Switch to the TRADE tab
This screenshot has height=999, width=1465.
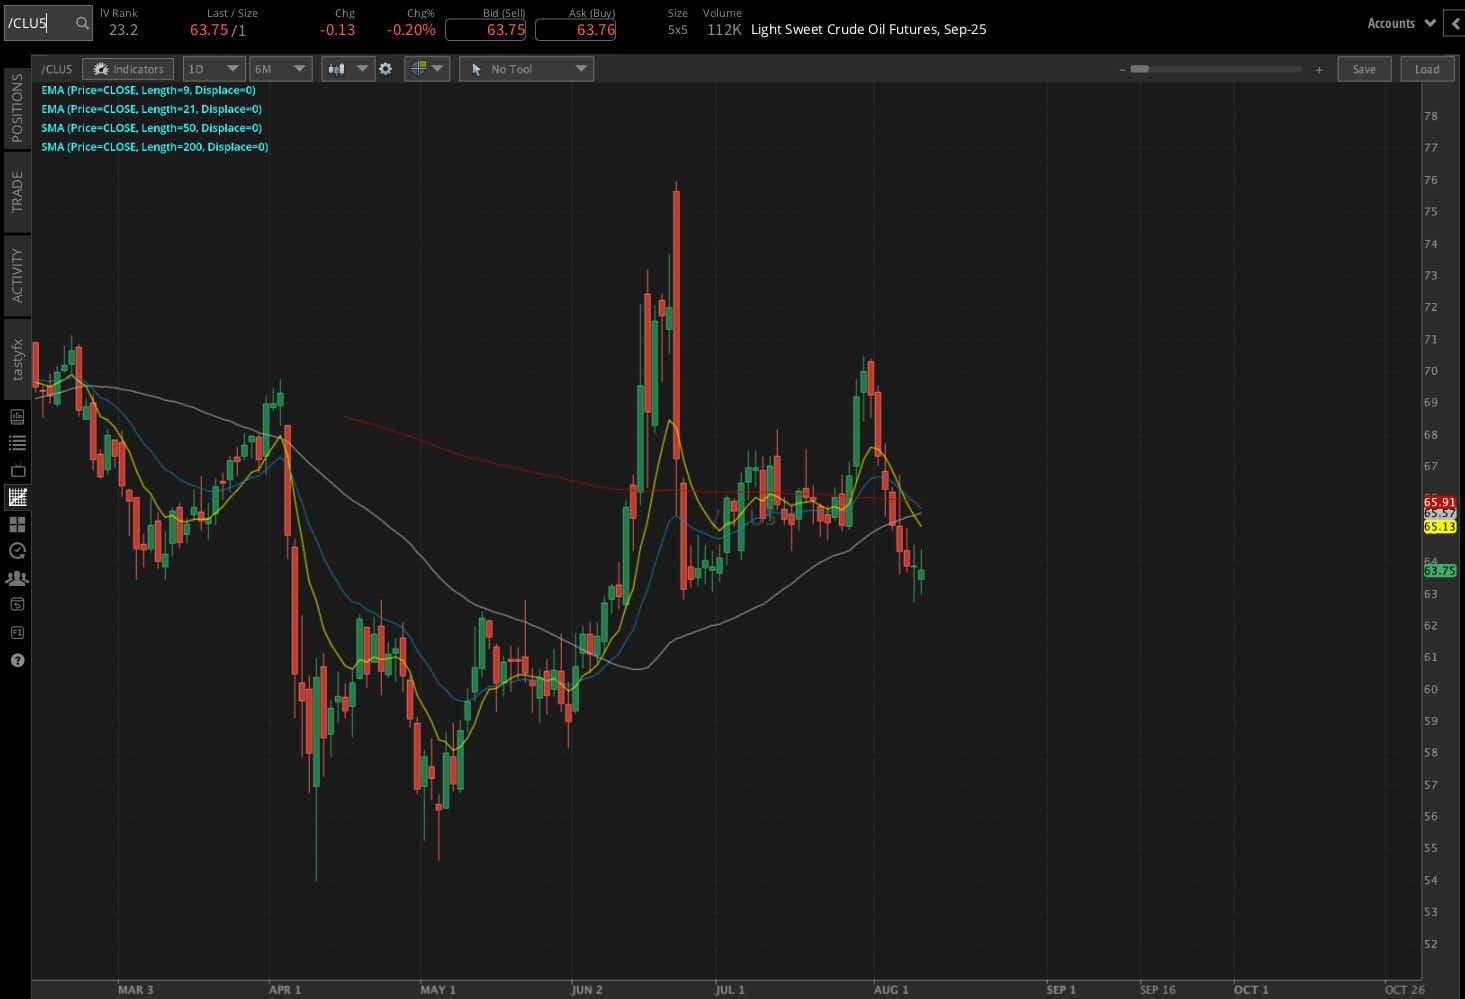tap(16, 188)
